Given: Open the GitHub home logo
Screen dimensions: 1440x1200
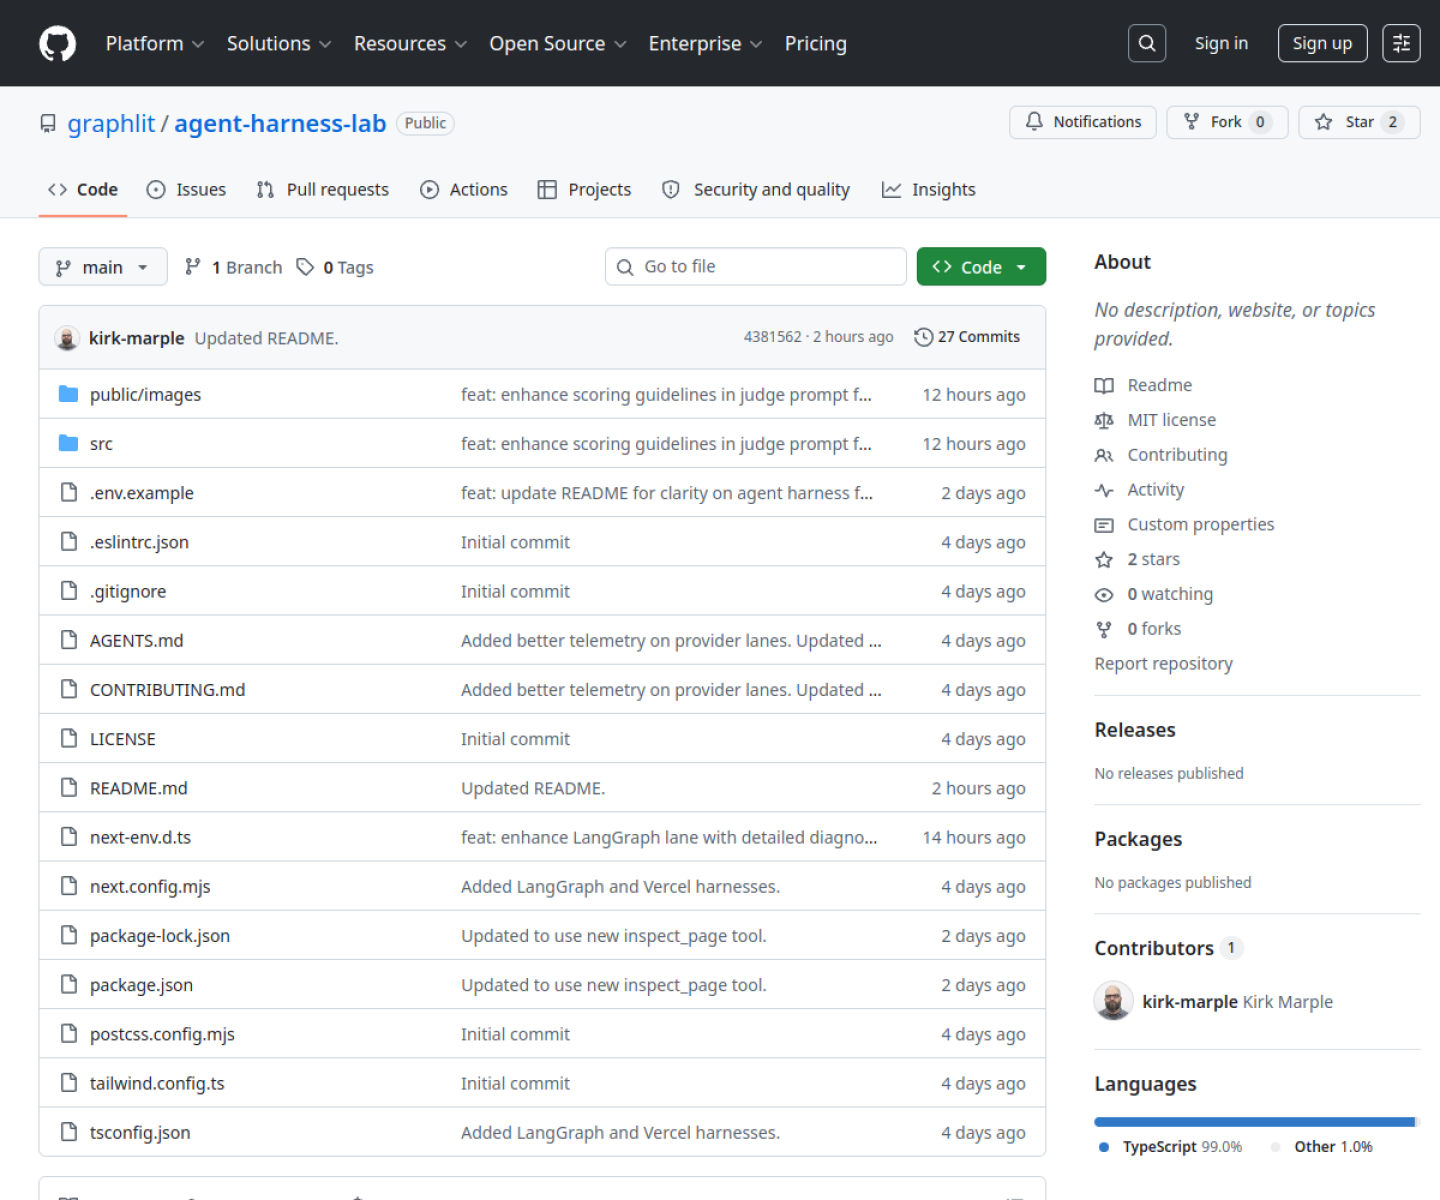Looking at the screenshot, I should (x=57, y=44).
